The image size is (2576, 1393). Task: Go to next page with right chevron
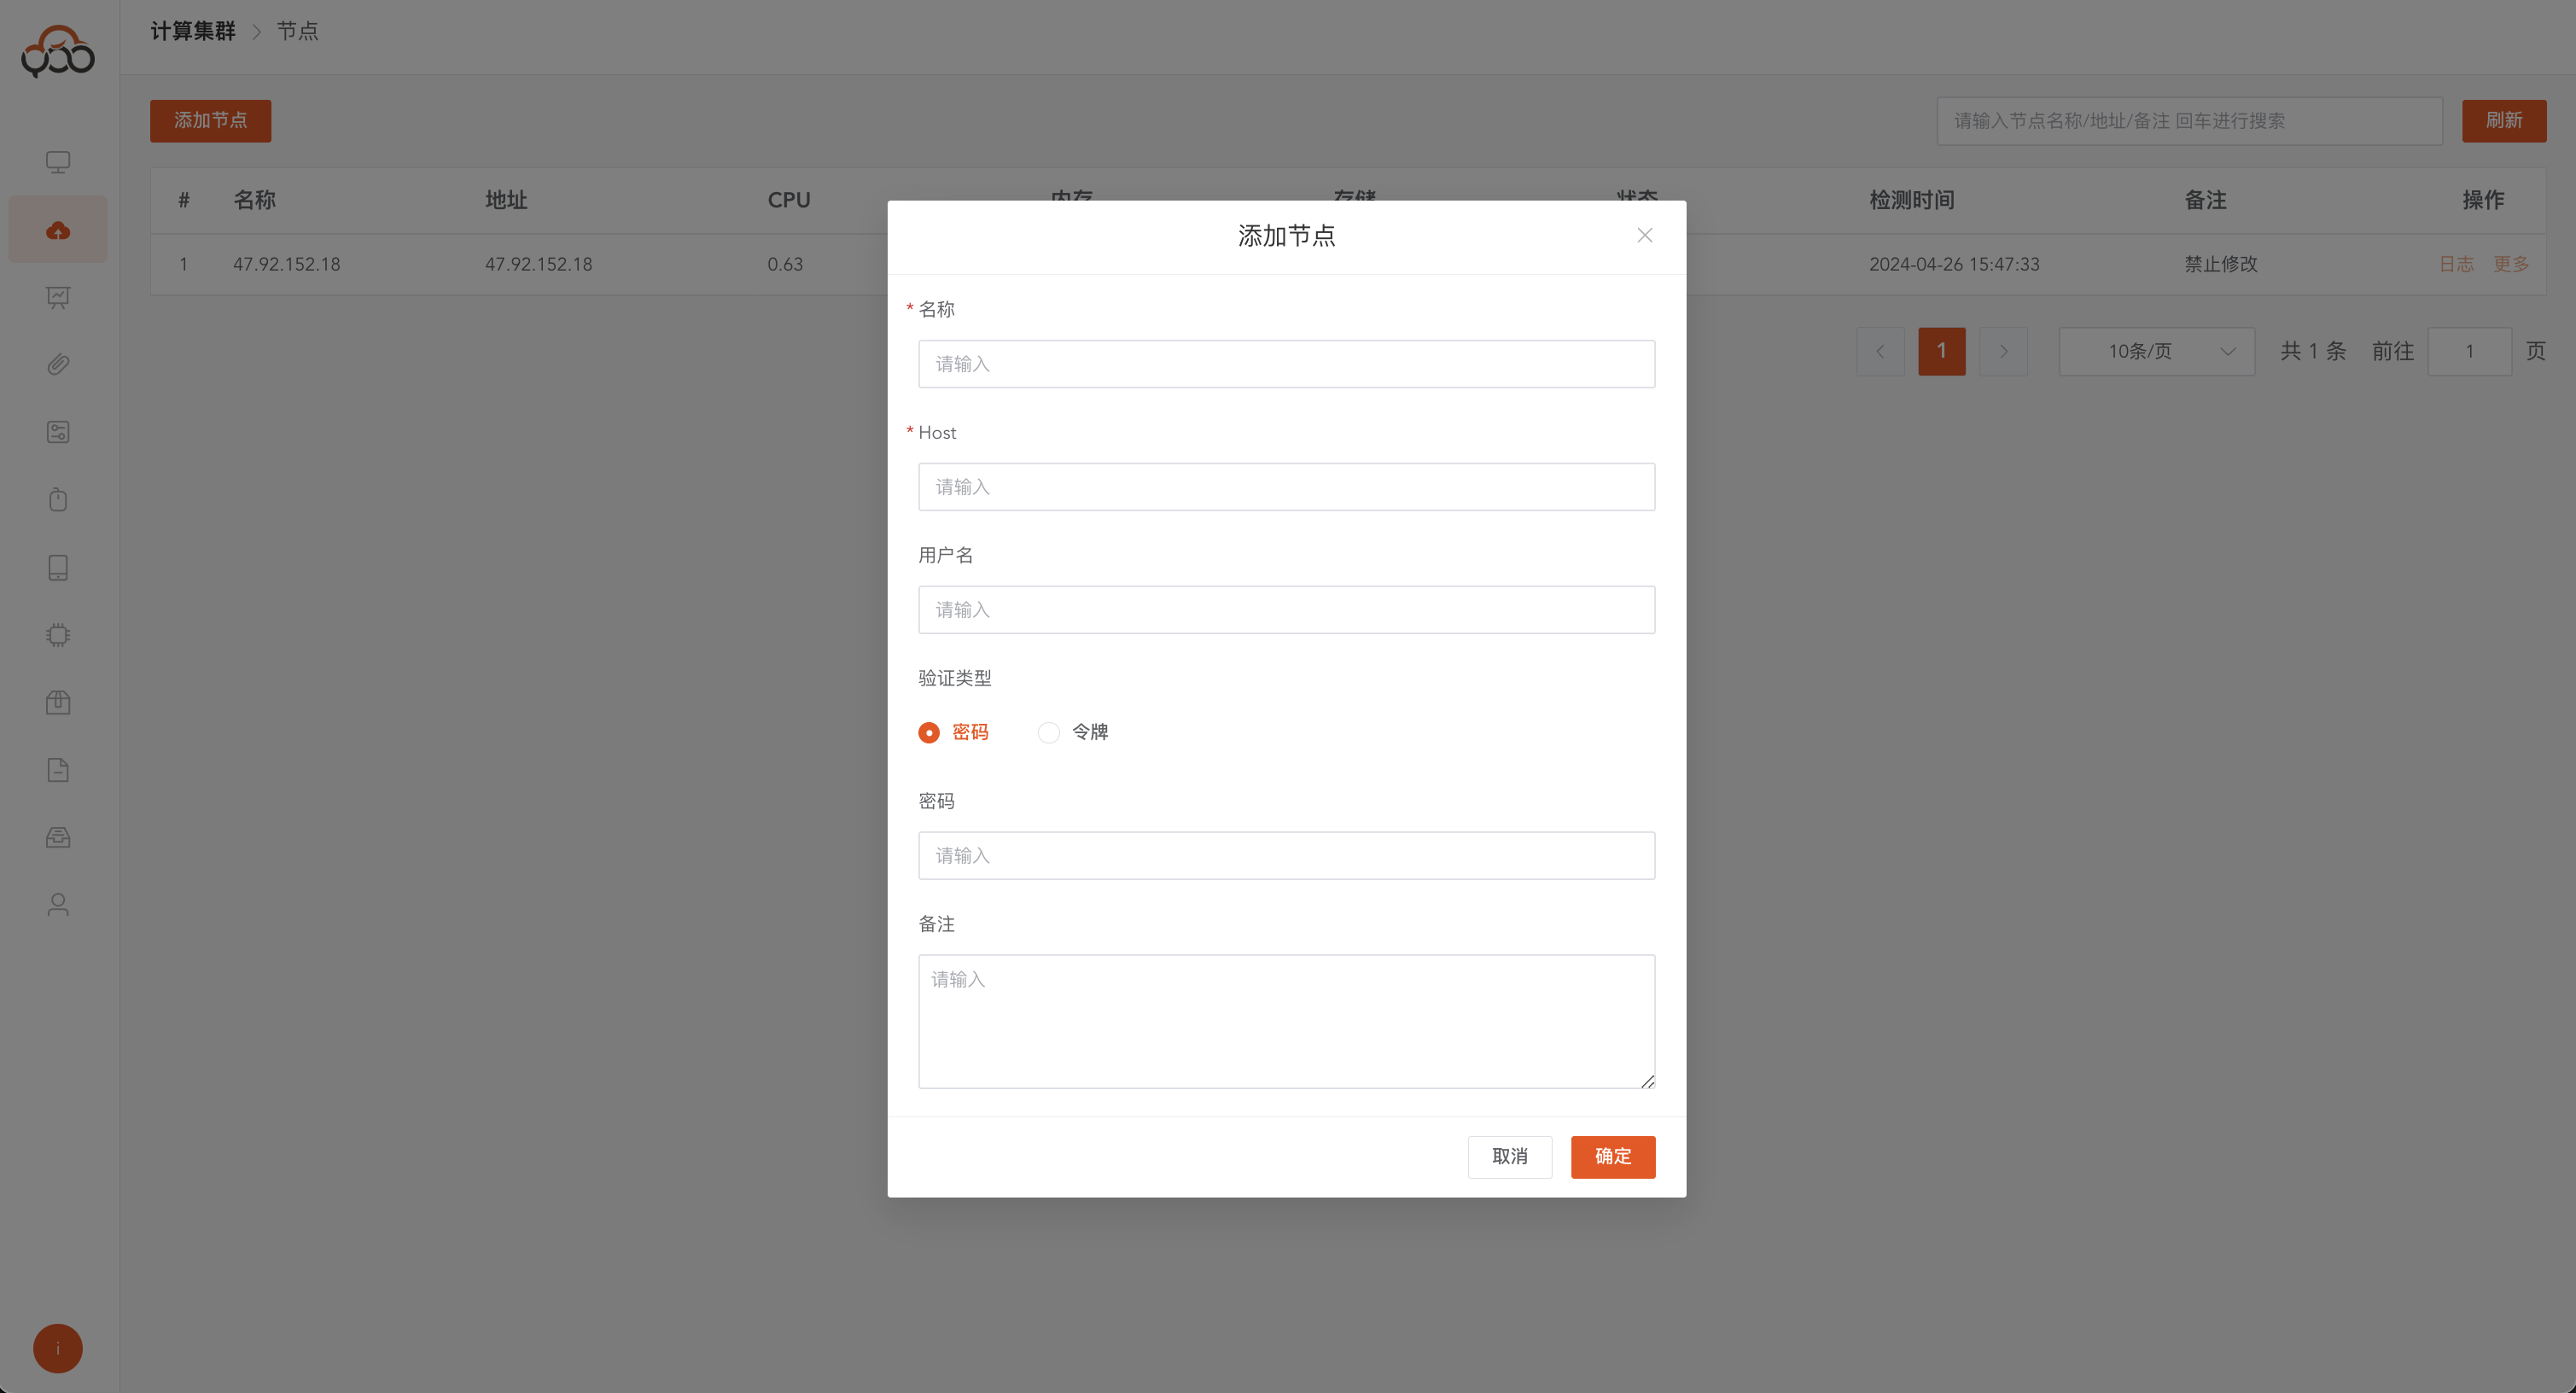[x=2003, y=352]
